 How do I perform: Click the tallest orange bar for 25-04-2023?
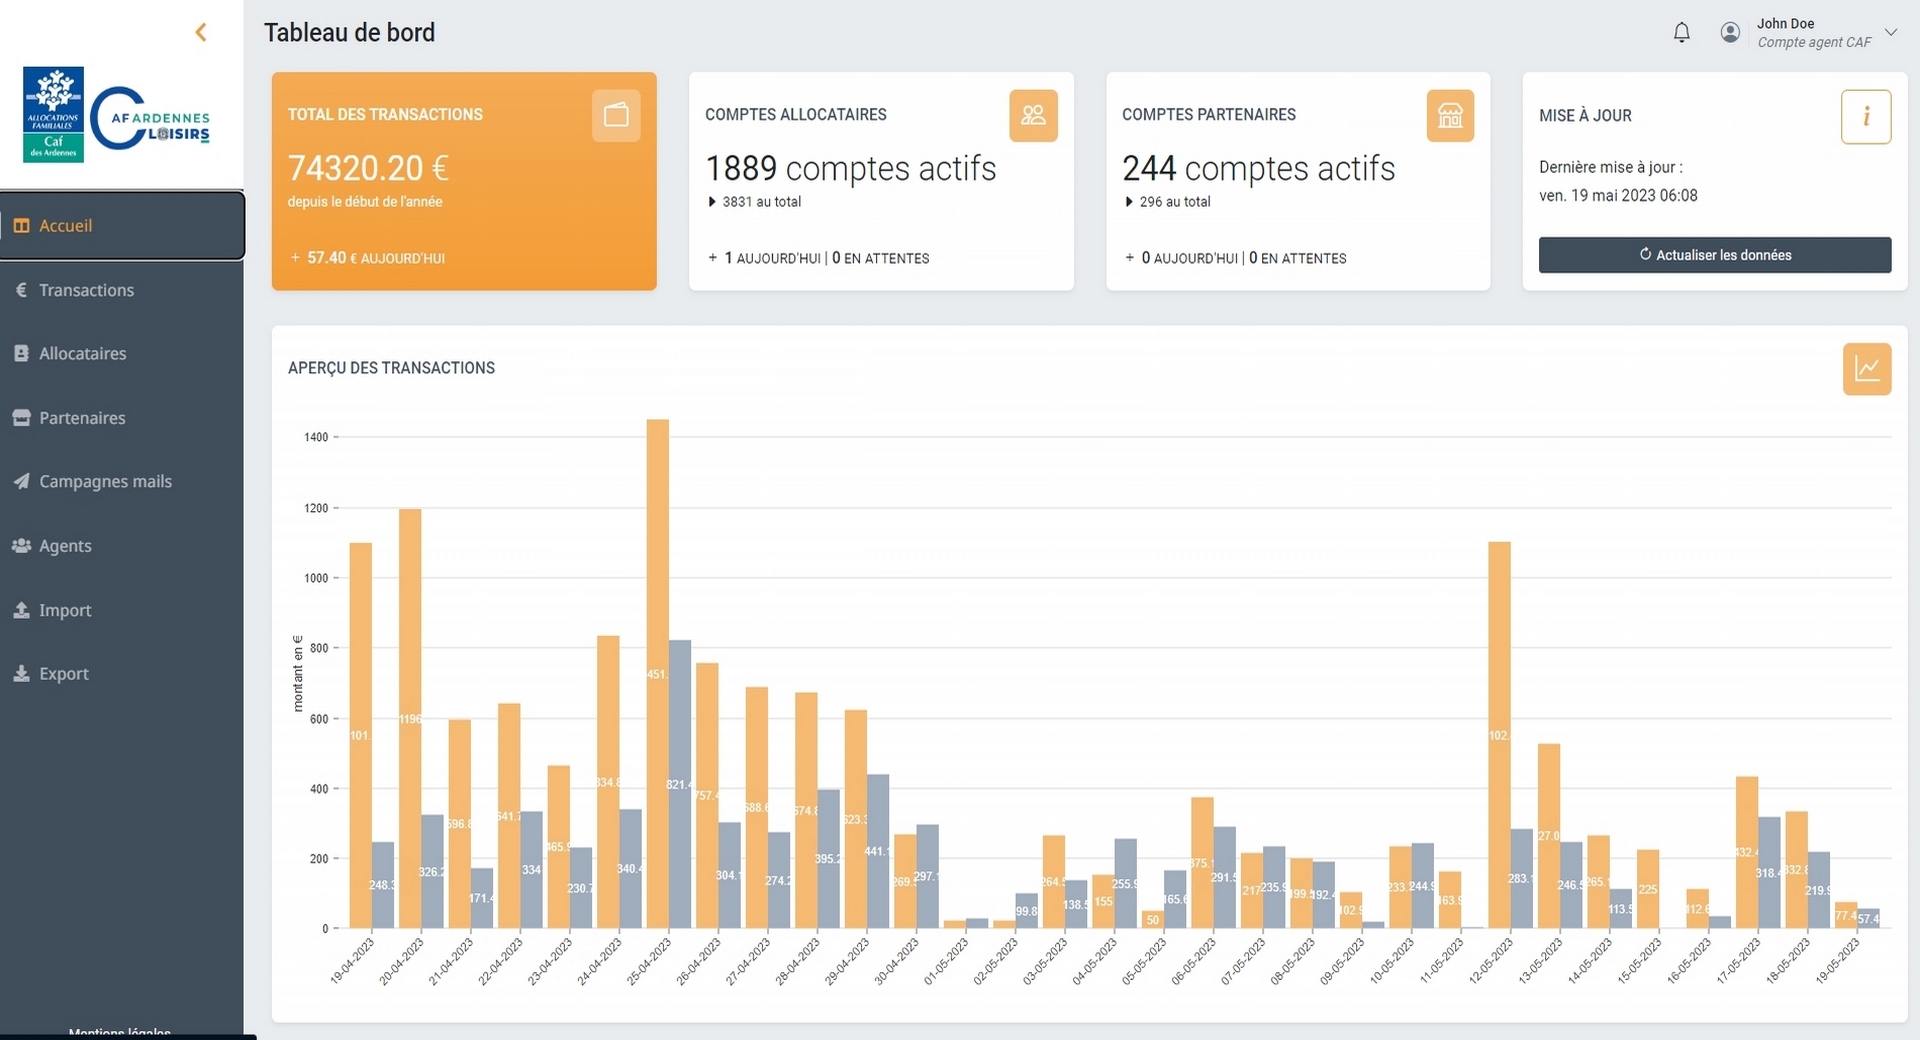[x=658, y=673]
